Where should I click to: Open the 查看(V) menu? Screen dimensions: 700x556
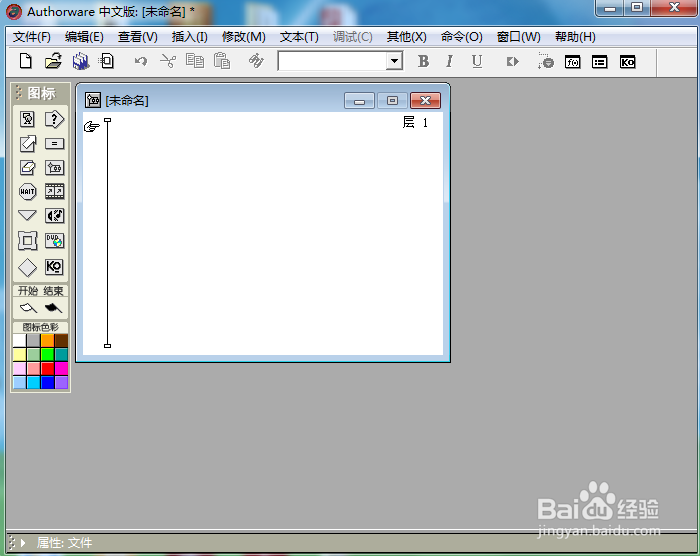point(138,37)
